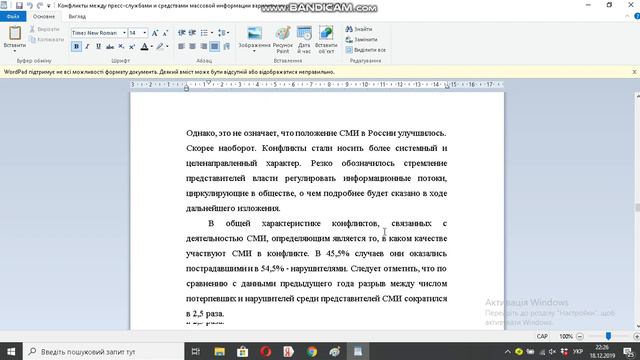This screenshot has height=360, width=640.
Task: Adjust the zoom slider handle
Action: [608, 336]
